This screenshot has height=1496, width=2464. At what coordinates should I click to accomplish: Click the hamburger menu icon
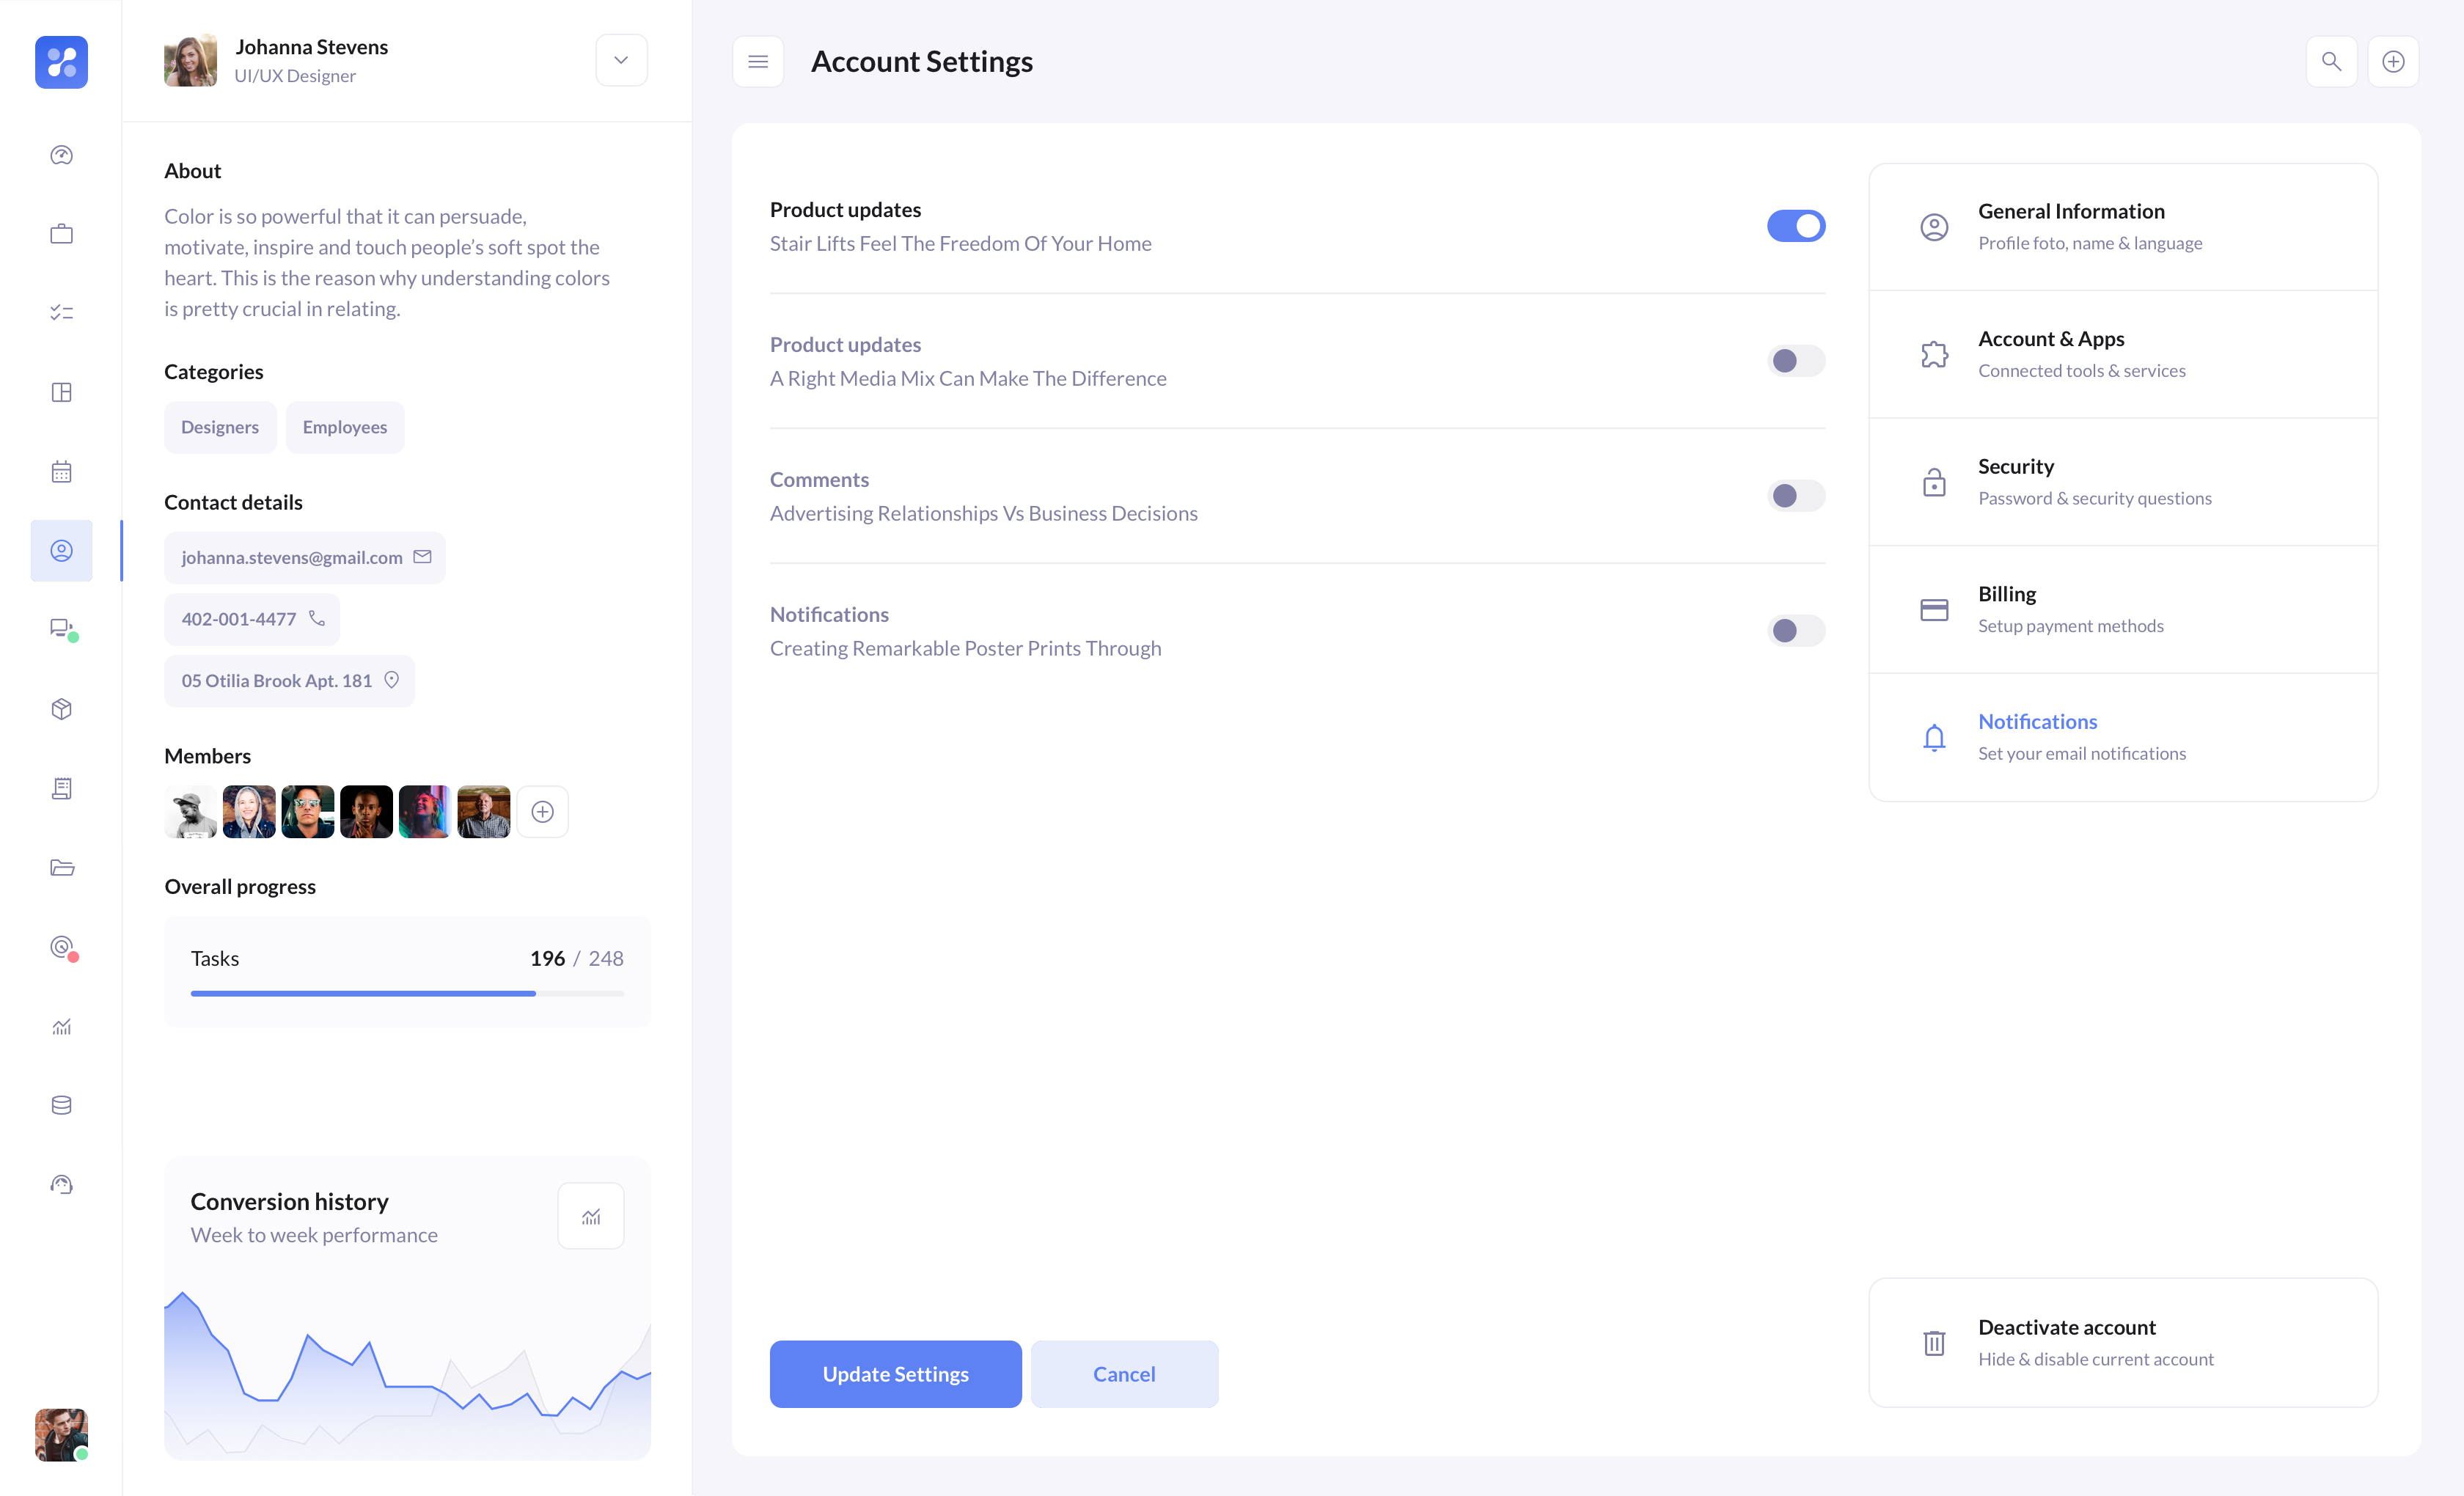coord(758,62)
